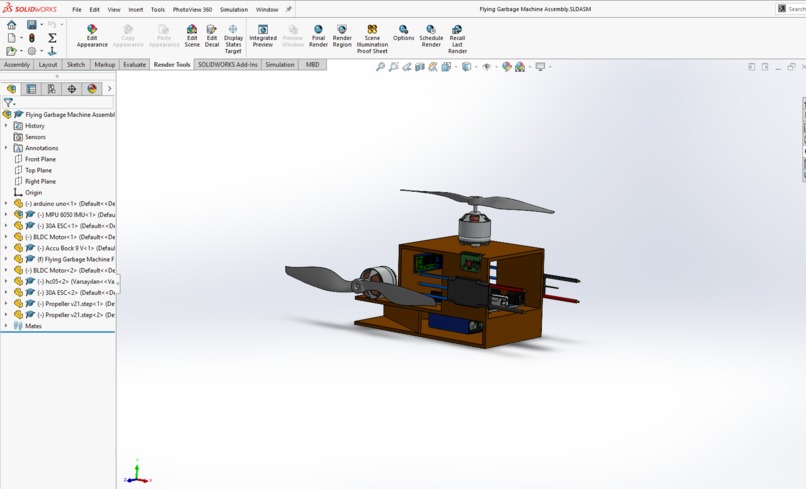Open the Save dropdown arrow

[41, 25]
